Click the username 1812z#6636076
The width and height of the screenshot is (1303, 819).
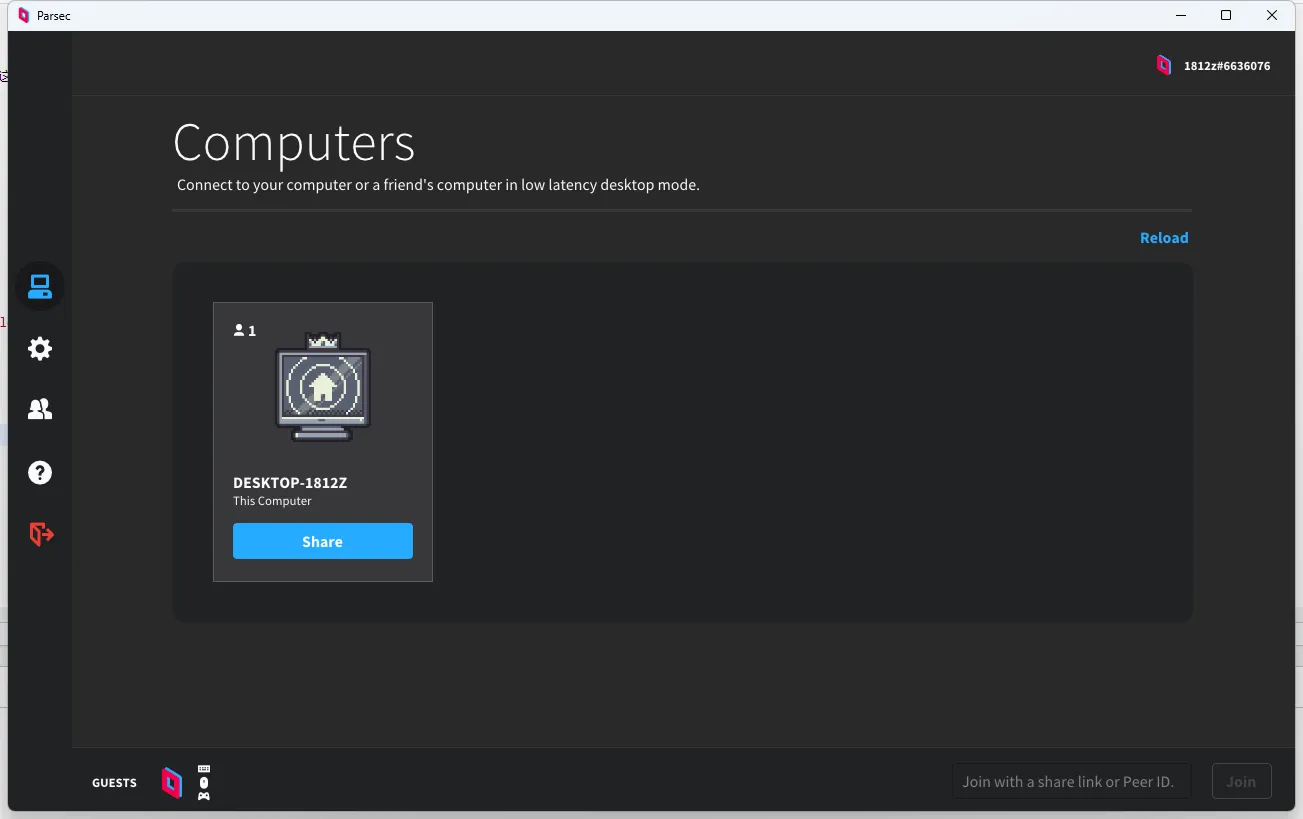(1227, 66)
